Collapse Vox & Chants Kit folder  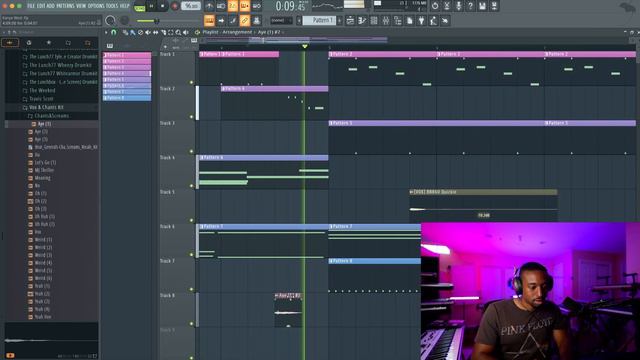point(46,107)
